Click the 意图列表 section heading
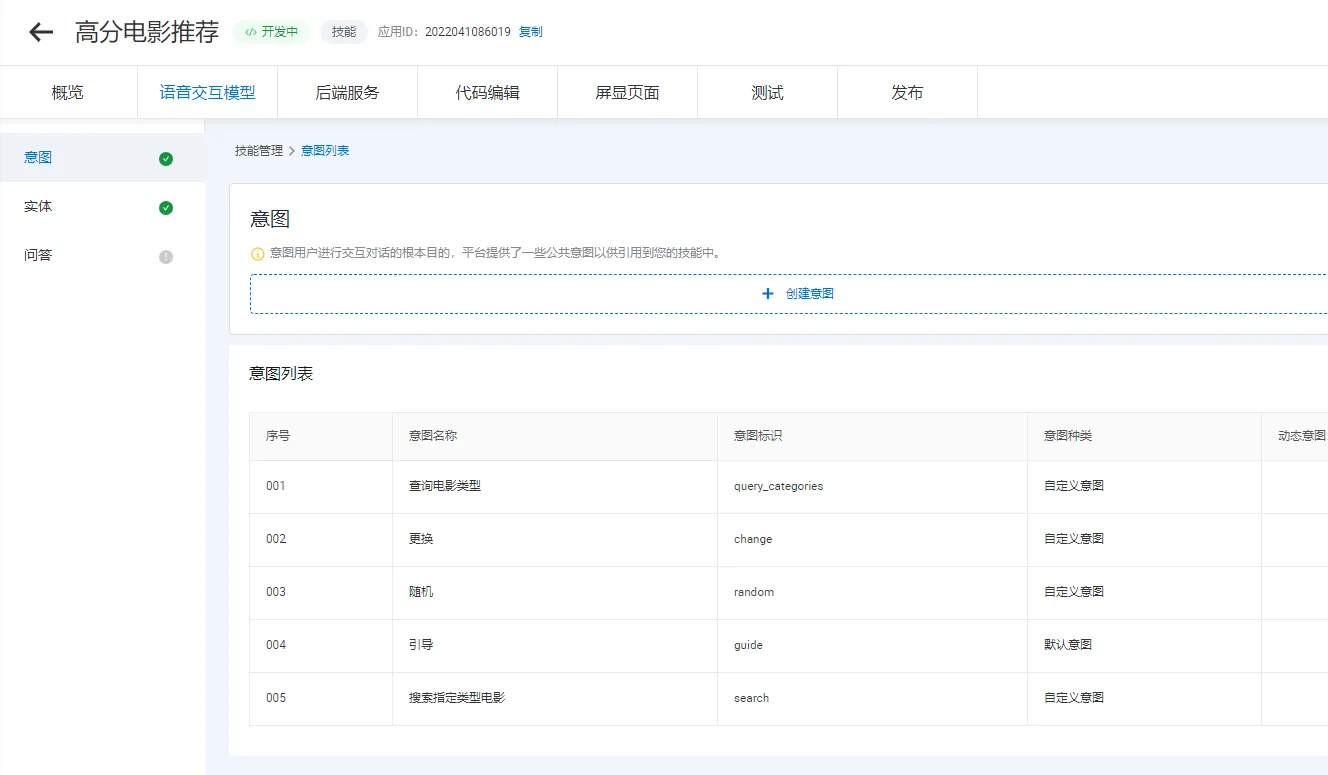Image resolution: width=1328 pixels, height=775 pixels. 281,374
